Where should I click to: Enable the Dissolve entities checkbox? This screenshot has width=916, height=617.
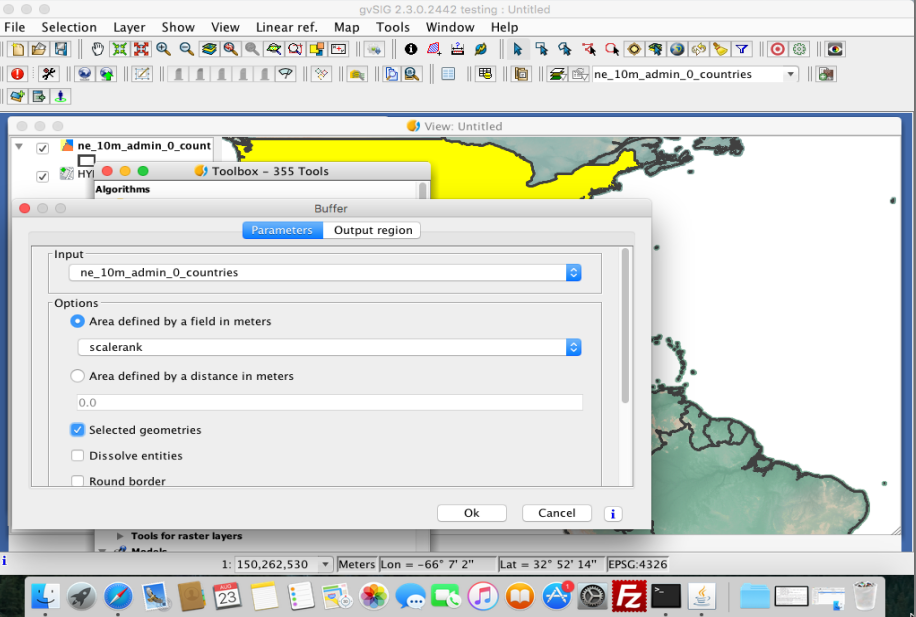click(x=78, y=456)
